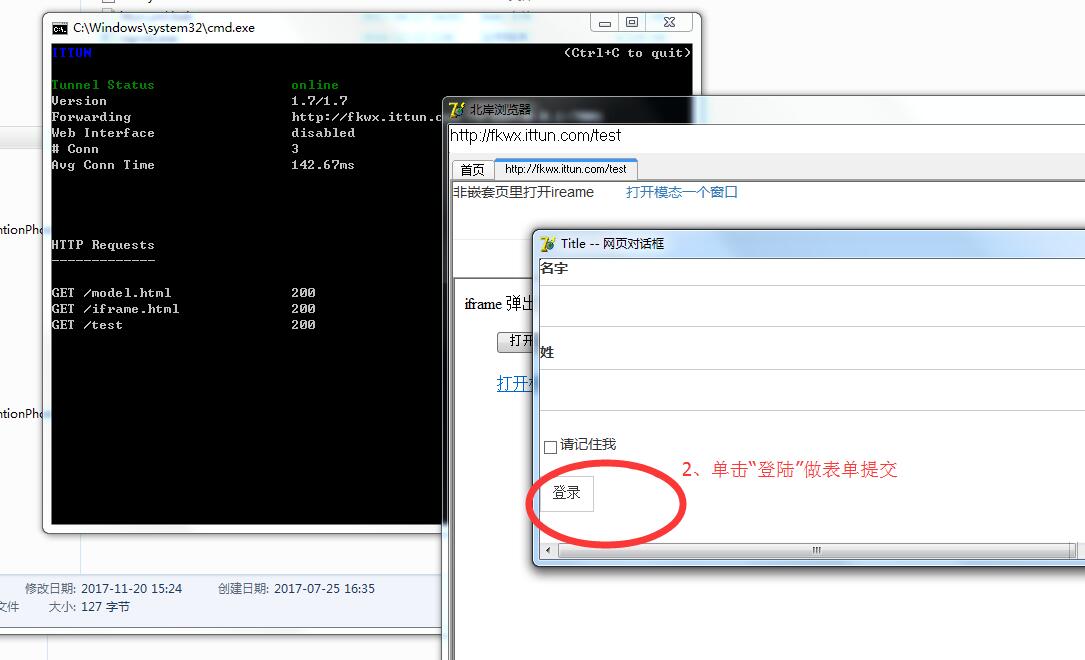The height and width of the screenshot is (660, 1085).
Task: Click the 北岸浏览器 browser logo icon
Action: click(457, 109)
